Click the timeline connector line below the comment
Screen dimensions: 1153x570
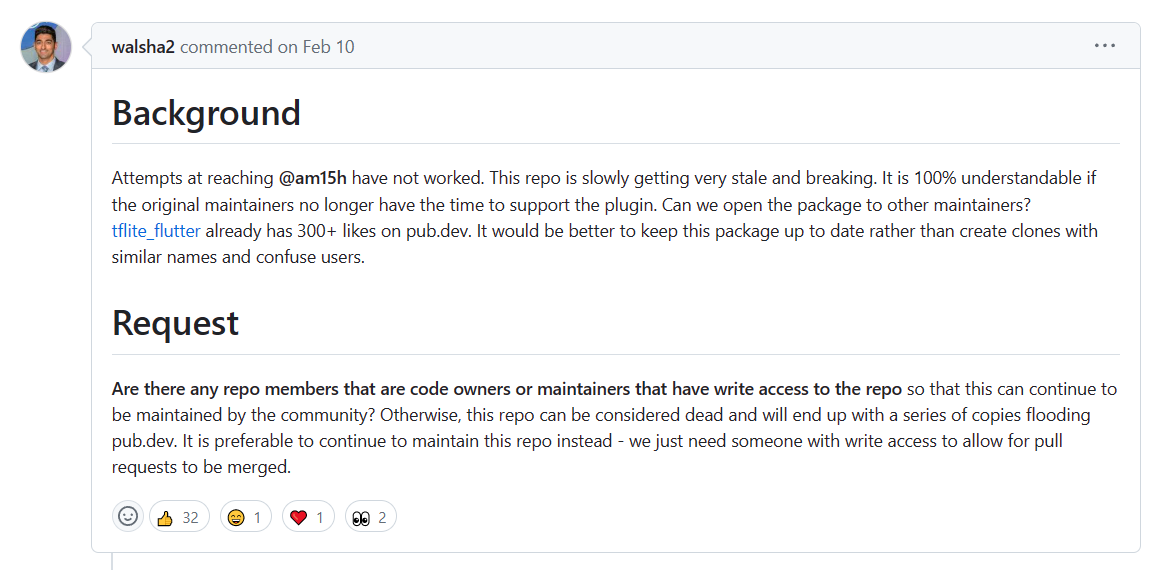(112, 561)
